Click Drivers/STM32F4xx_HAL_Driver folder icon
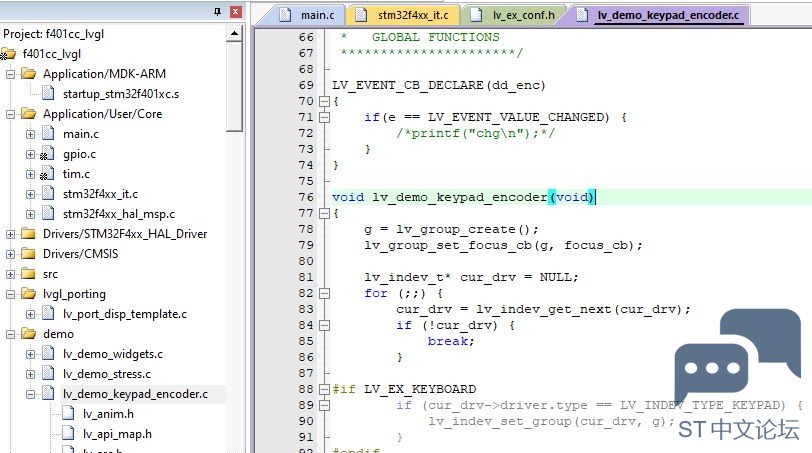Image resolution: width=812 pixels, height=453 pixels. (x=28, y=233)
